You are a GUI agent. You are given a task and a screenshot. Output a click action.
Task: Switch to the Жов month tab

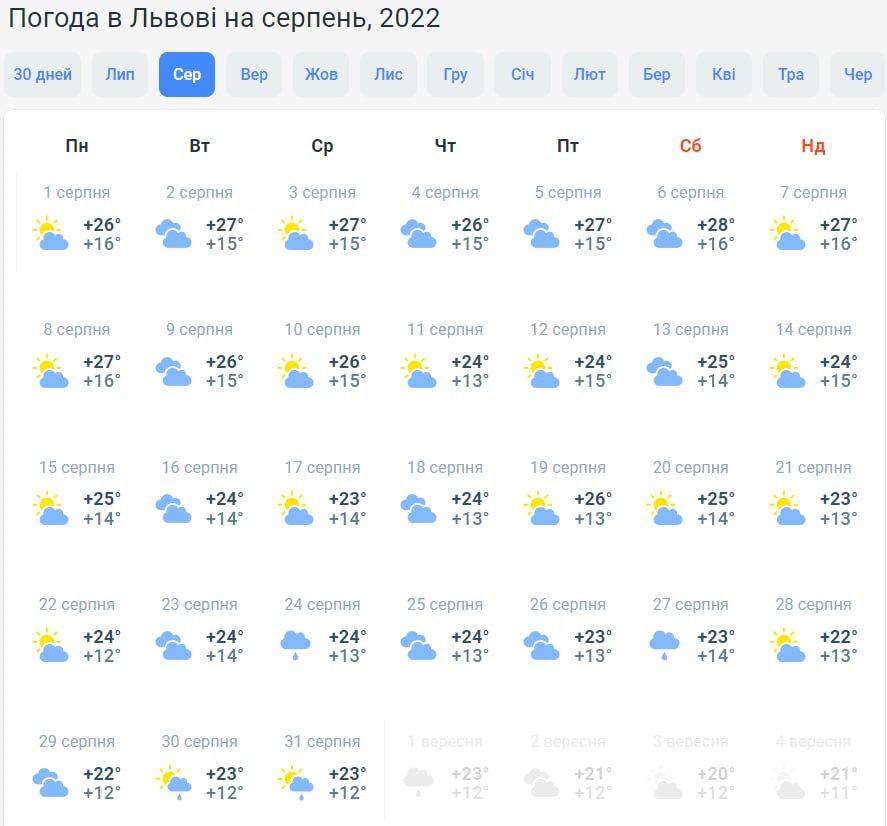tap(321, 75)
